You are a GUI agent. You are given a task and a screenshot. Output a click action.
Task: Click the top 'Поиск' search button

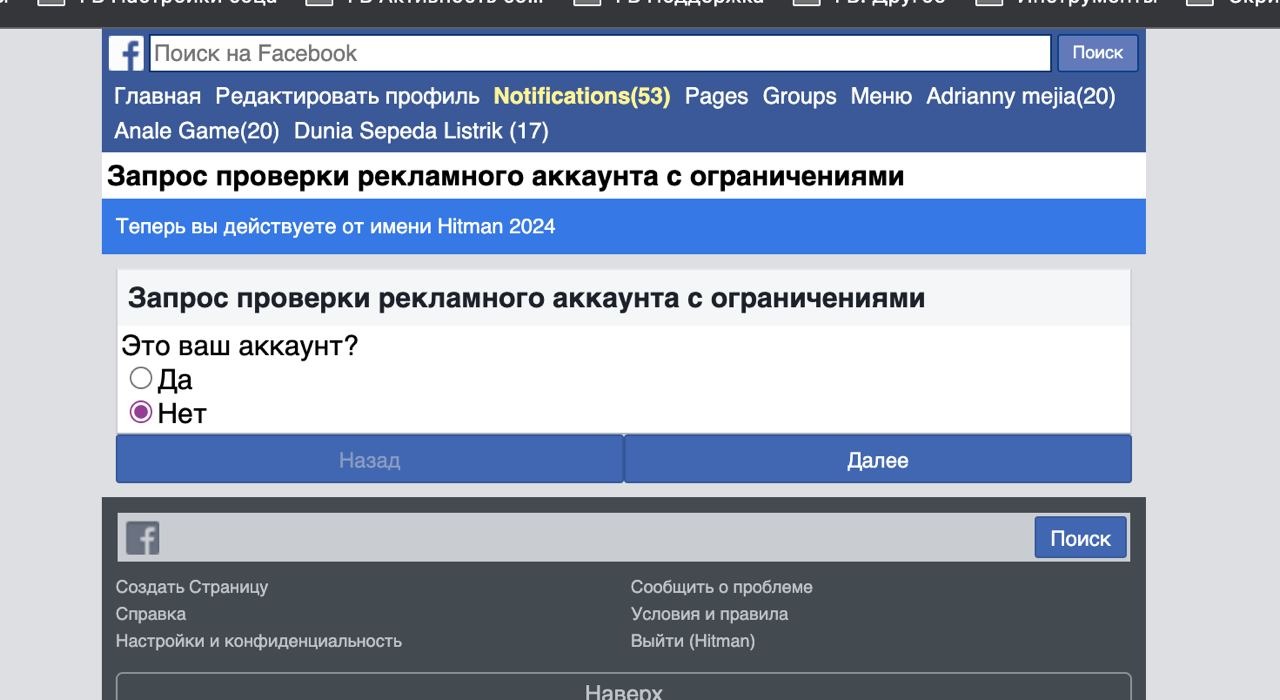[x=1098, y=53]
